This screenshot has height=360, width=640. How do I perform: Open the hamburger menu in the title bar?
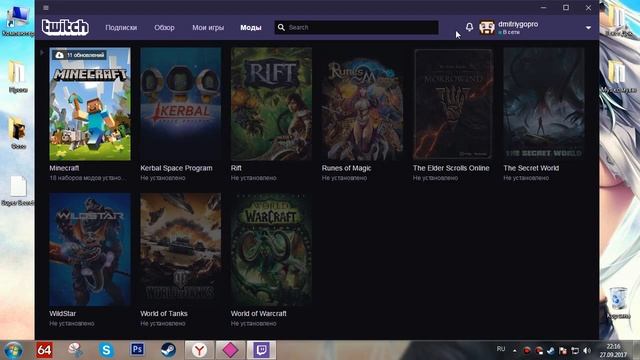pyautogui.click(x=46, y=8)
